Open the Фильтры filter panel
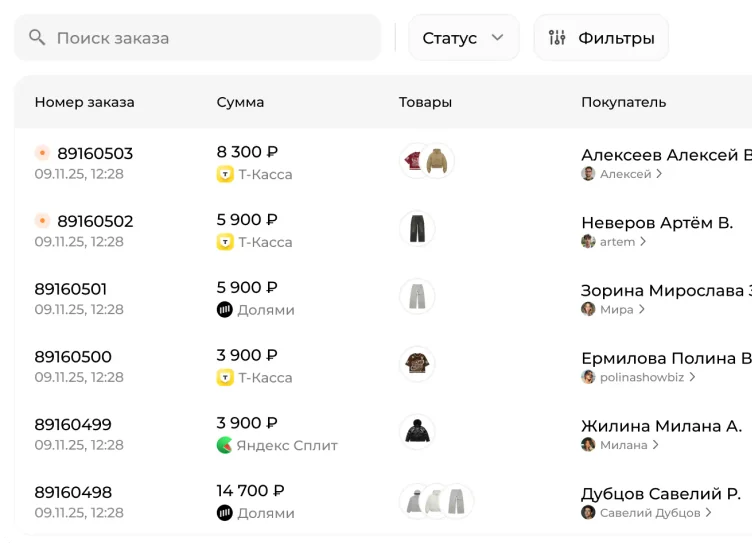The width and height of the screenshot is (752, 549). coord(601,37)
